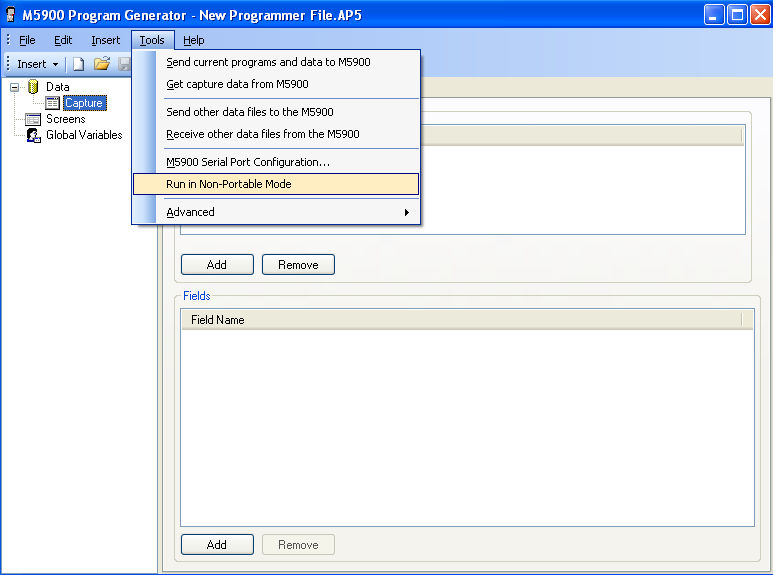Click the M5900 application icon in title bar
The width and height of the screenshot is (773, 575).
pos(11,15)
